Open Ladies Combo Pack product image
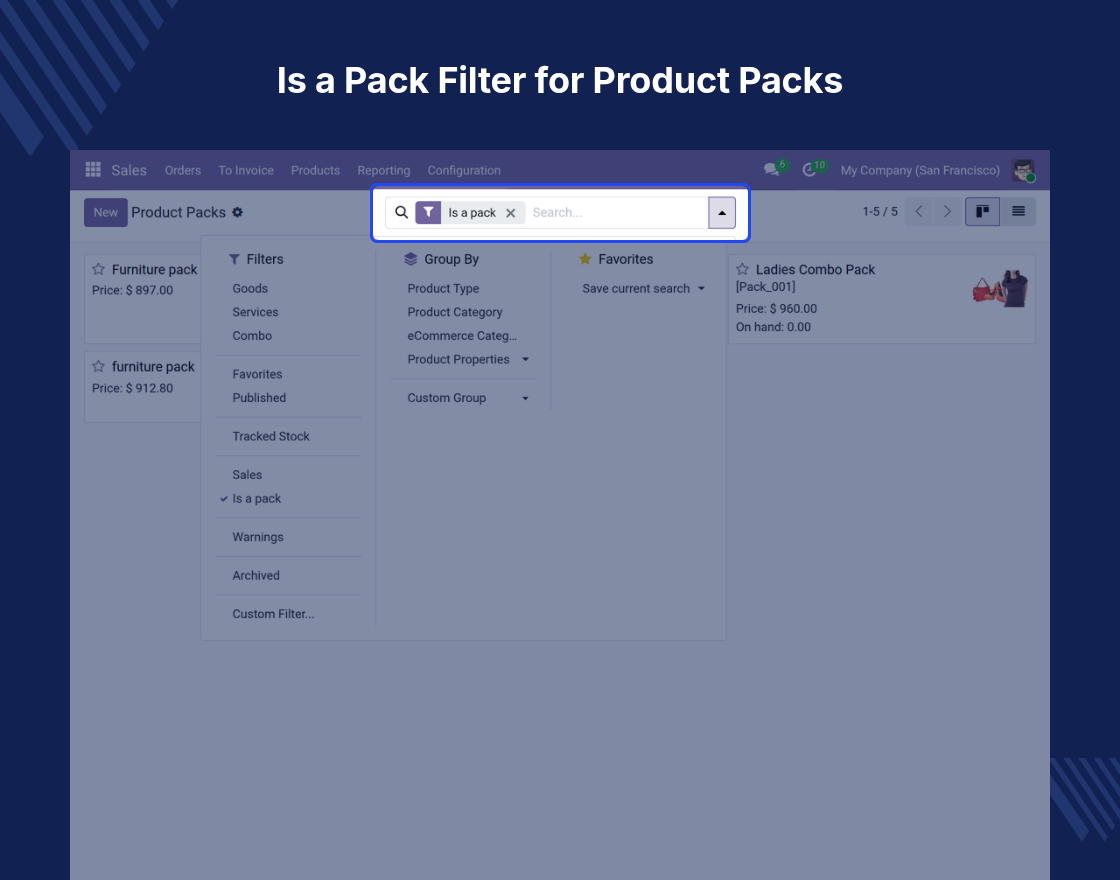This screenshot has width=1120, height=880. tap(1000, 289)
